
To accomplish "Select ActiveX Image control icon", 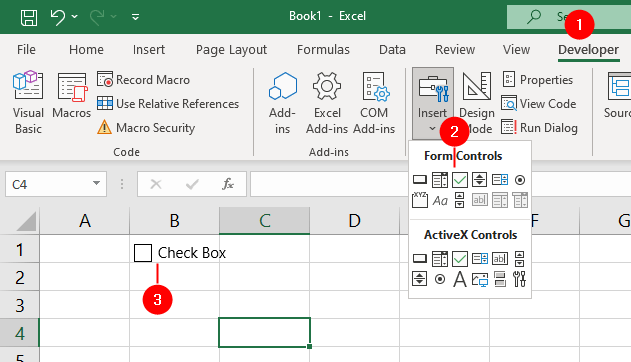I will click(480, 279).
